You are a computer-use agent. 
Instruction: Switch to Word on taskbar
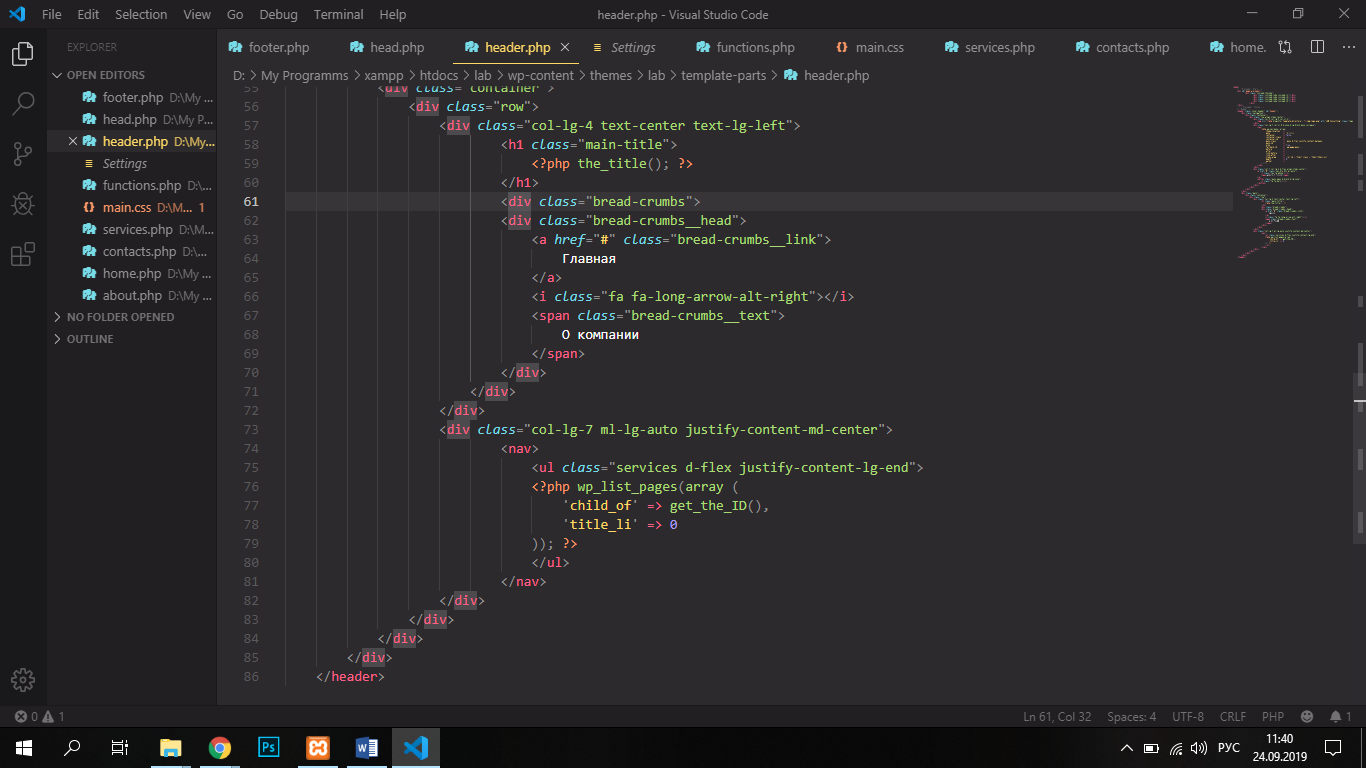click(x=367, y=747)
